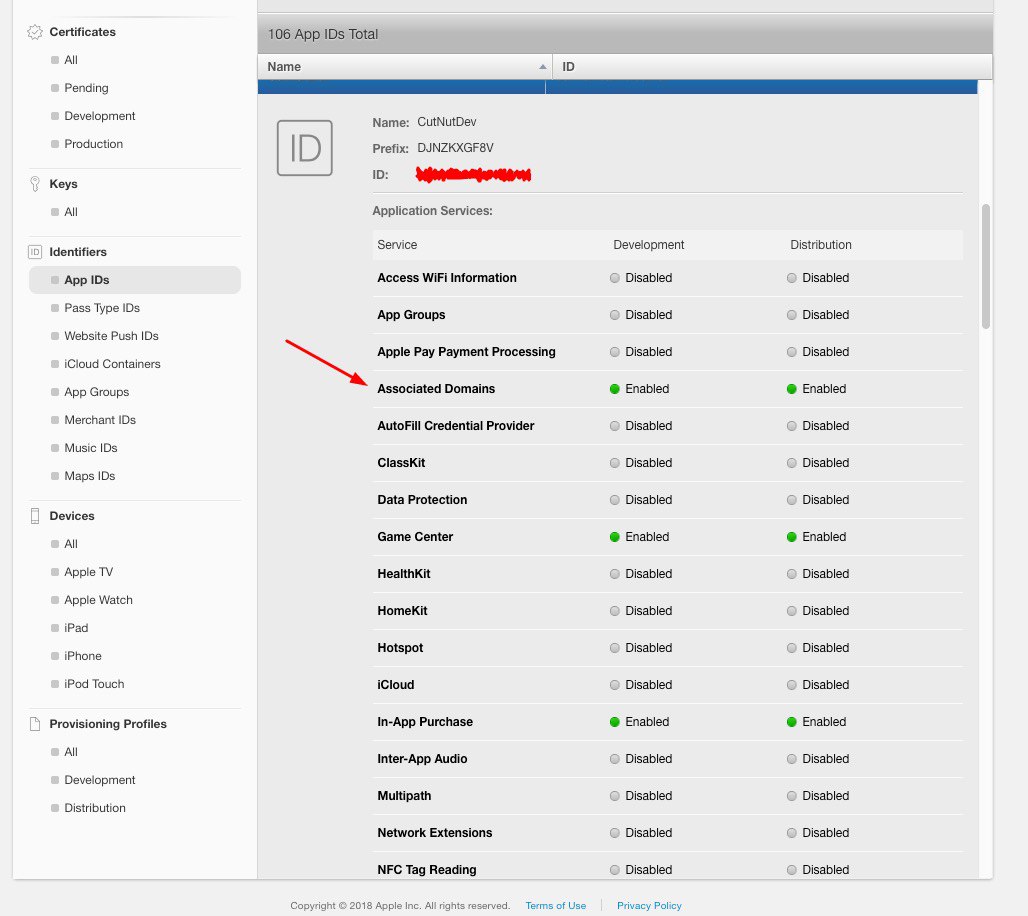Show Distribution provisioning profiles

[95, 808]
